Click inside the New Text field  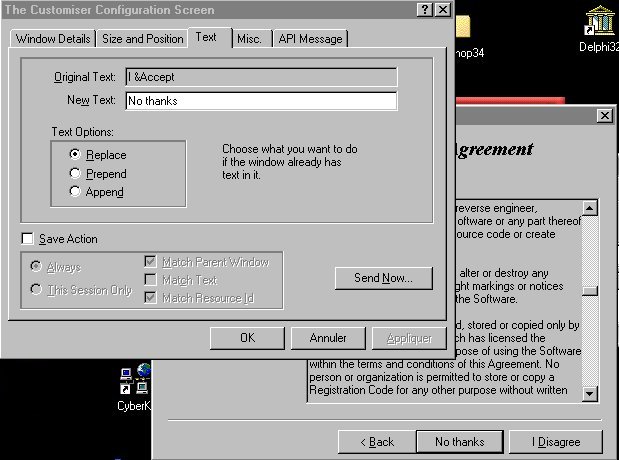coord(260,101)
